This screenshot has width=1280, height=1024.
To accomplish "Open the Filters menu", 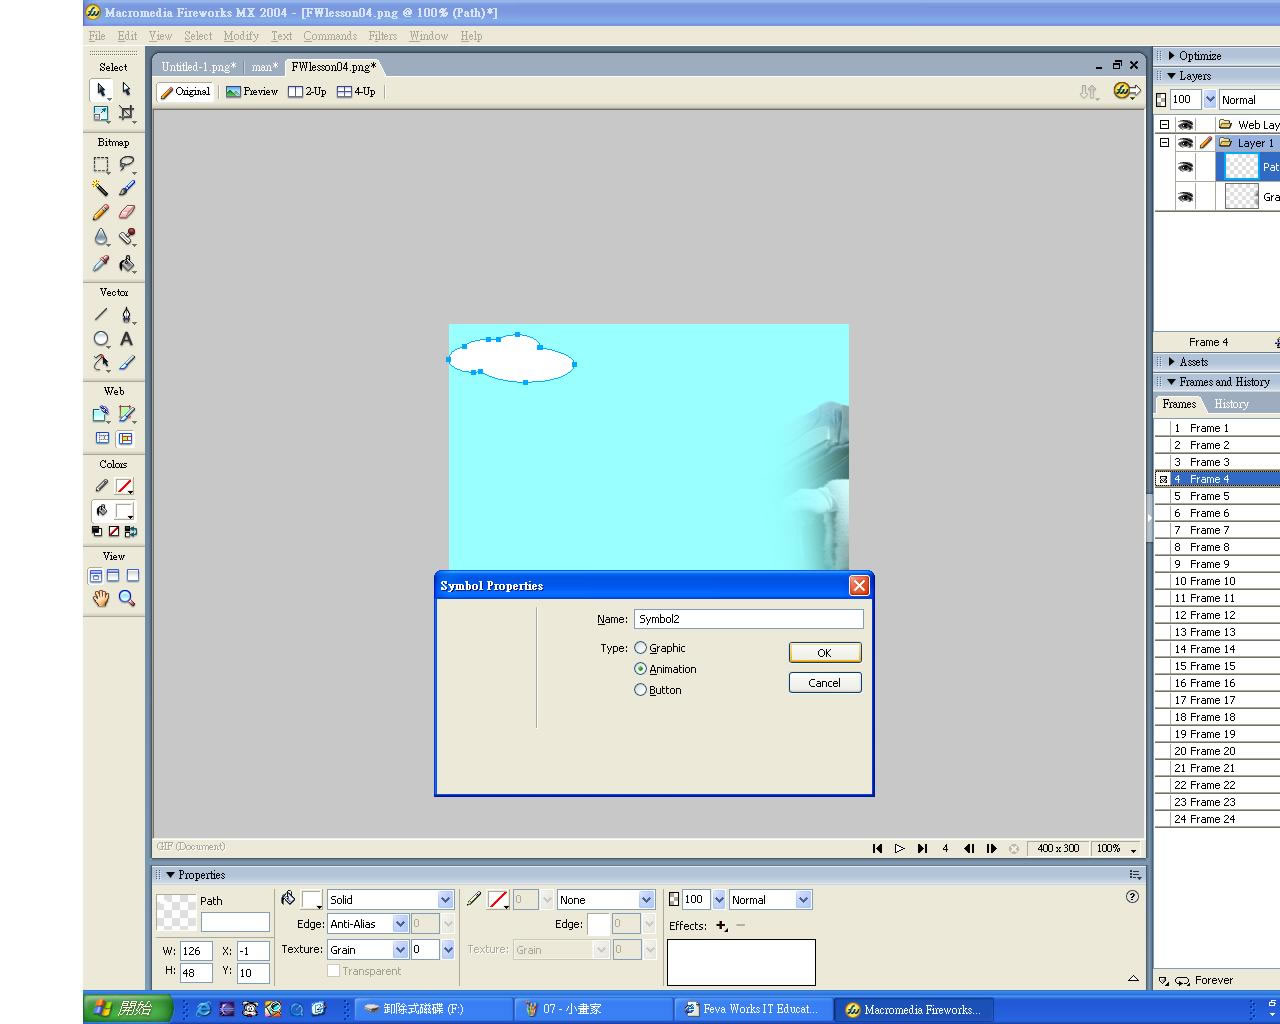I will tap(383, 36).
